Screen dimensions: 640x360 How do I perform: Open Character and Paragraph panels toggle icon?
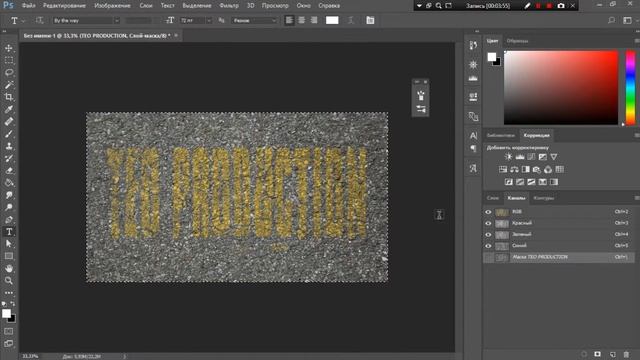tap(370, 20)
